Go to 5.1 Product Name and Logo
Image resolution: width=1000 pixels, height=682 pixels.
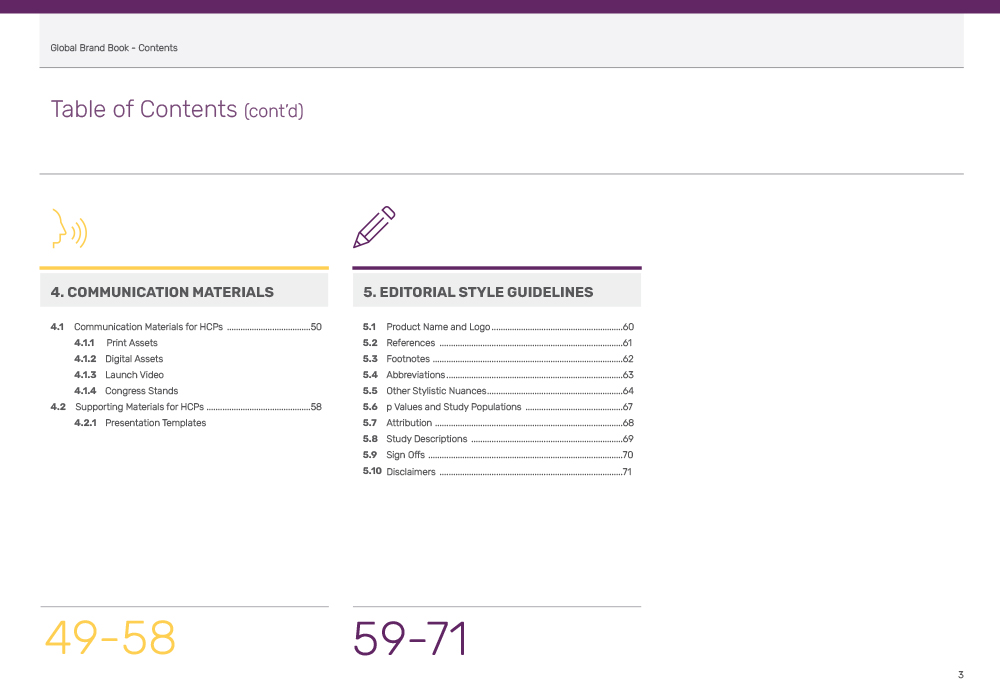coord(438,327)
